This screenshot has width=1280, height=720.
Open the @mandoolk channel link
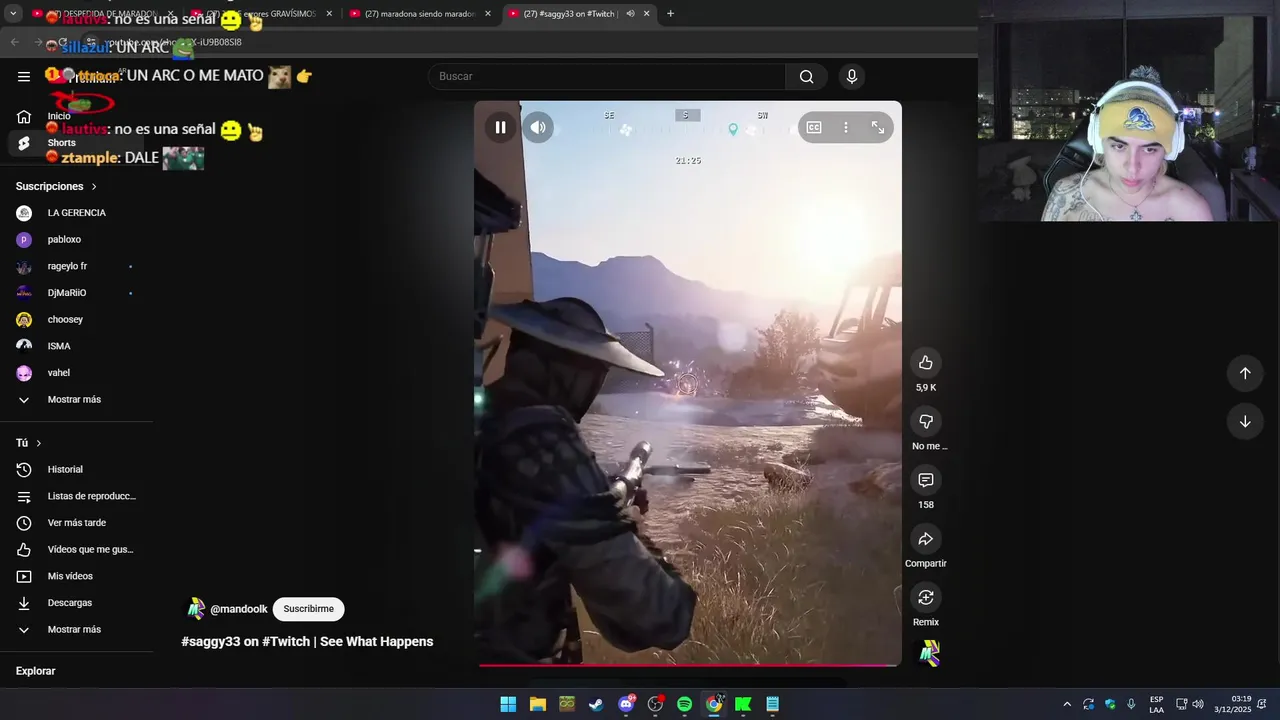(x=239, y=609)
